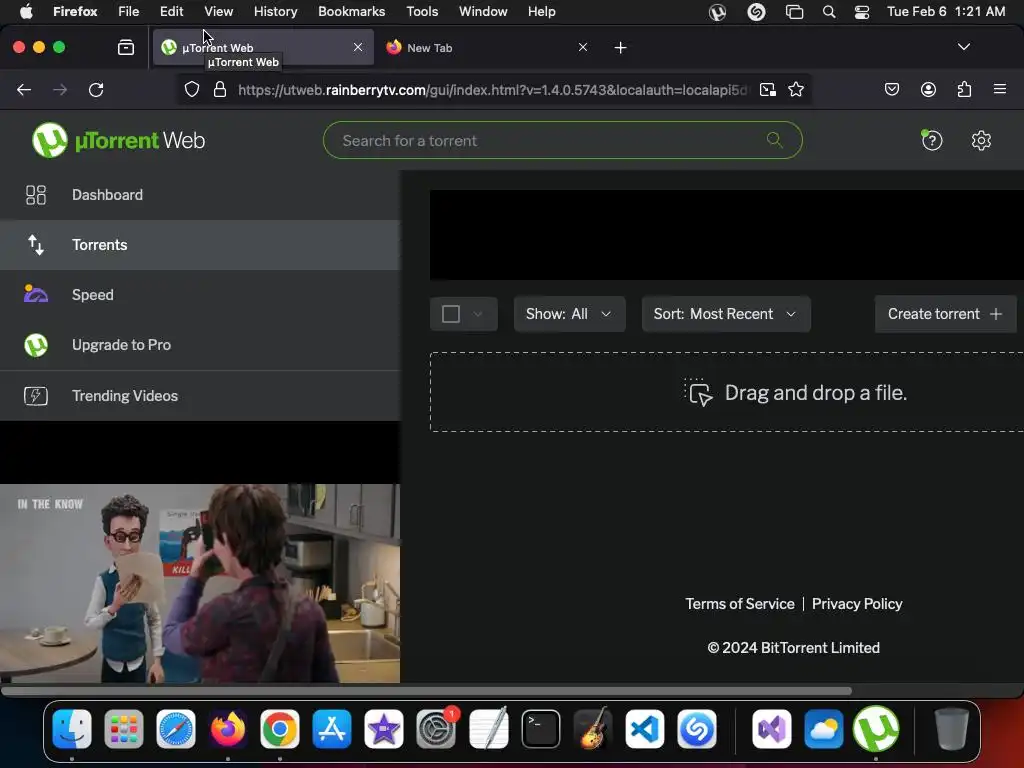Open the Tools menu in the menu bar
Image resolution: width=1024 pixels, height=768 pixels.
(x=422, y=11)
